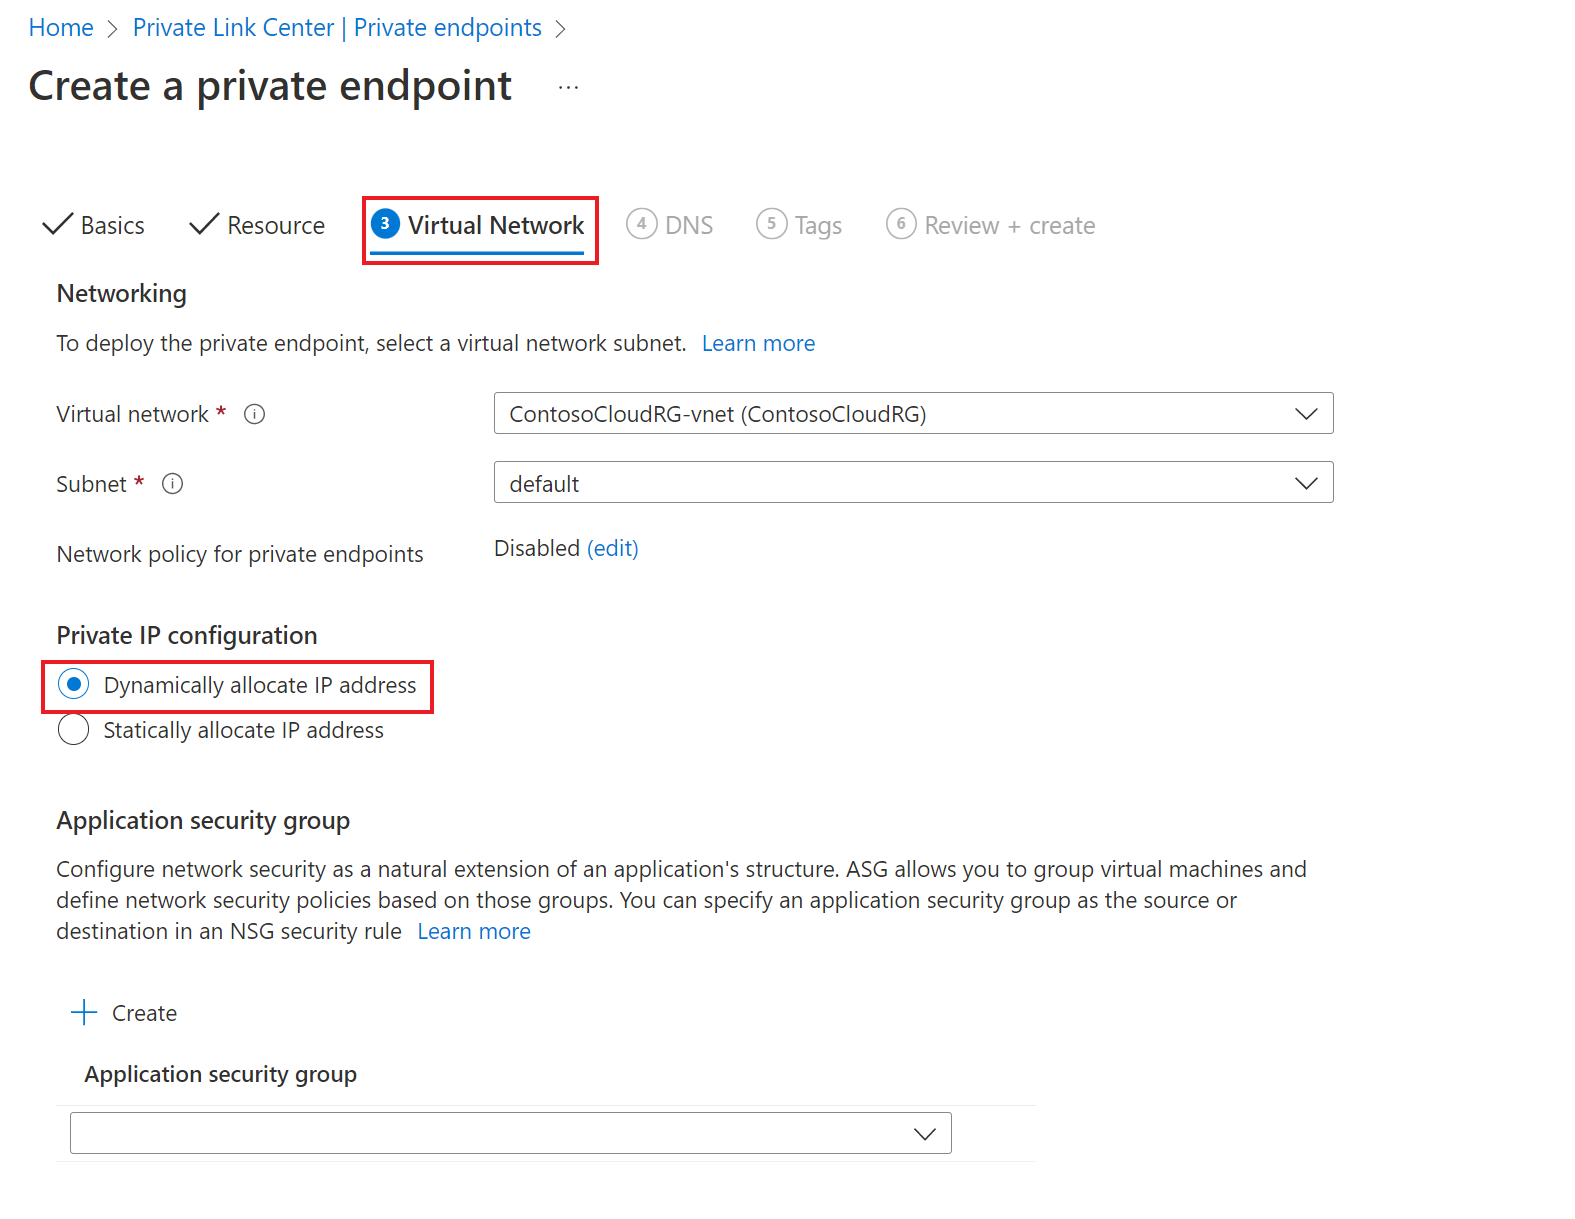
Task: Open the Application security group dropdown
Action: [510, 1133]
